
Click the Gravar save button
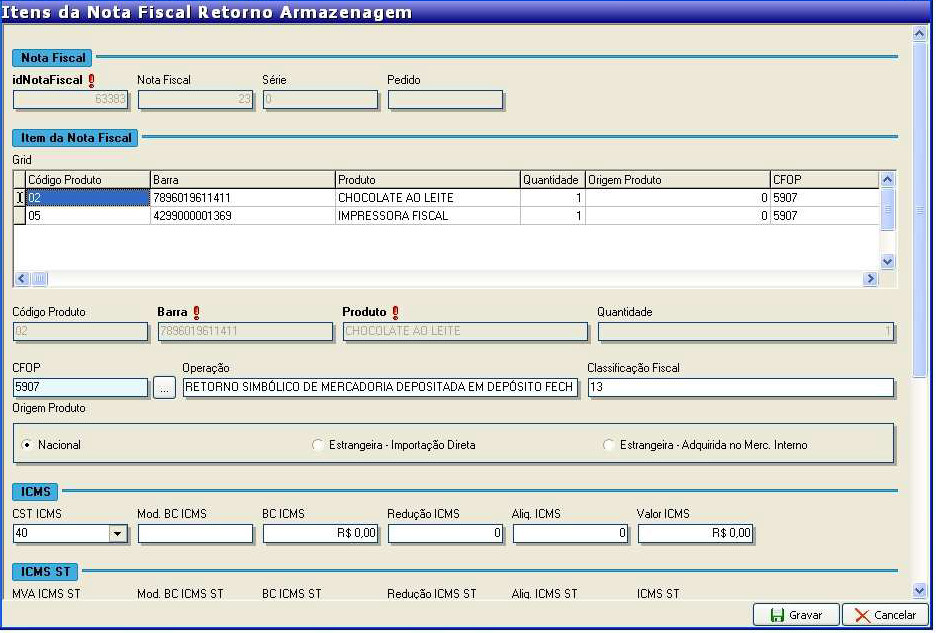[796, 615]
